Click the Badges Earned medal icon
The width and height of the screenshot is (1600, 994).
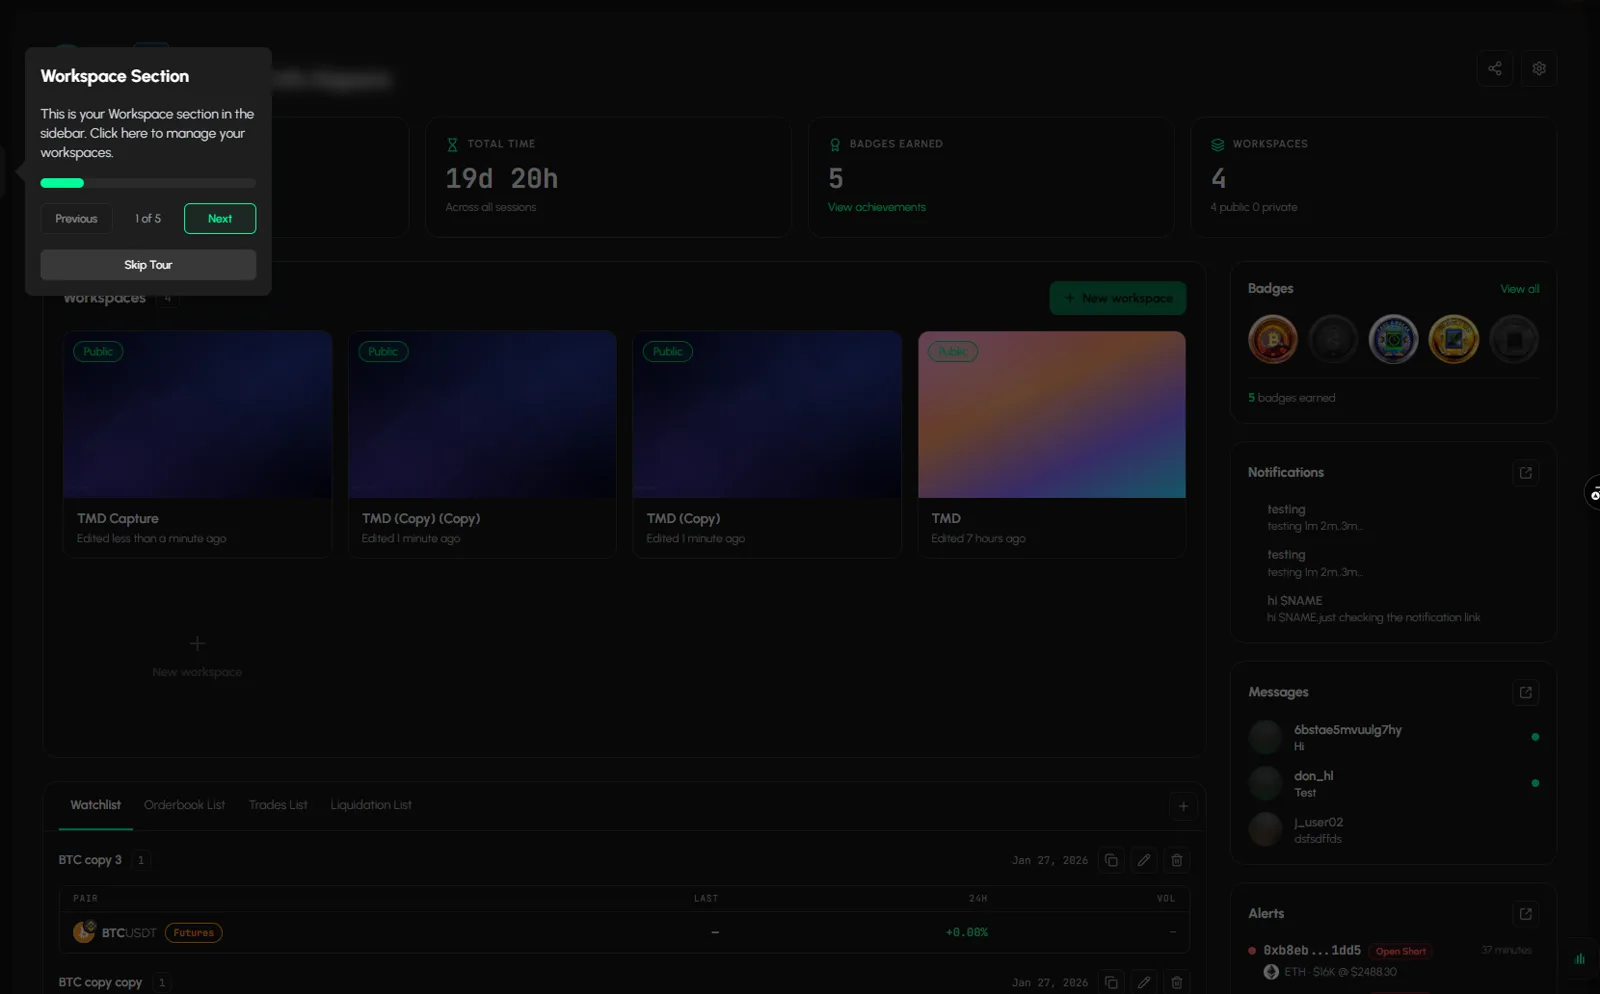tap(835, 145)
